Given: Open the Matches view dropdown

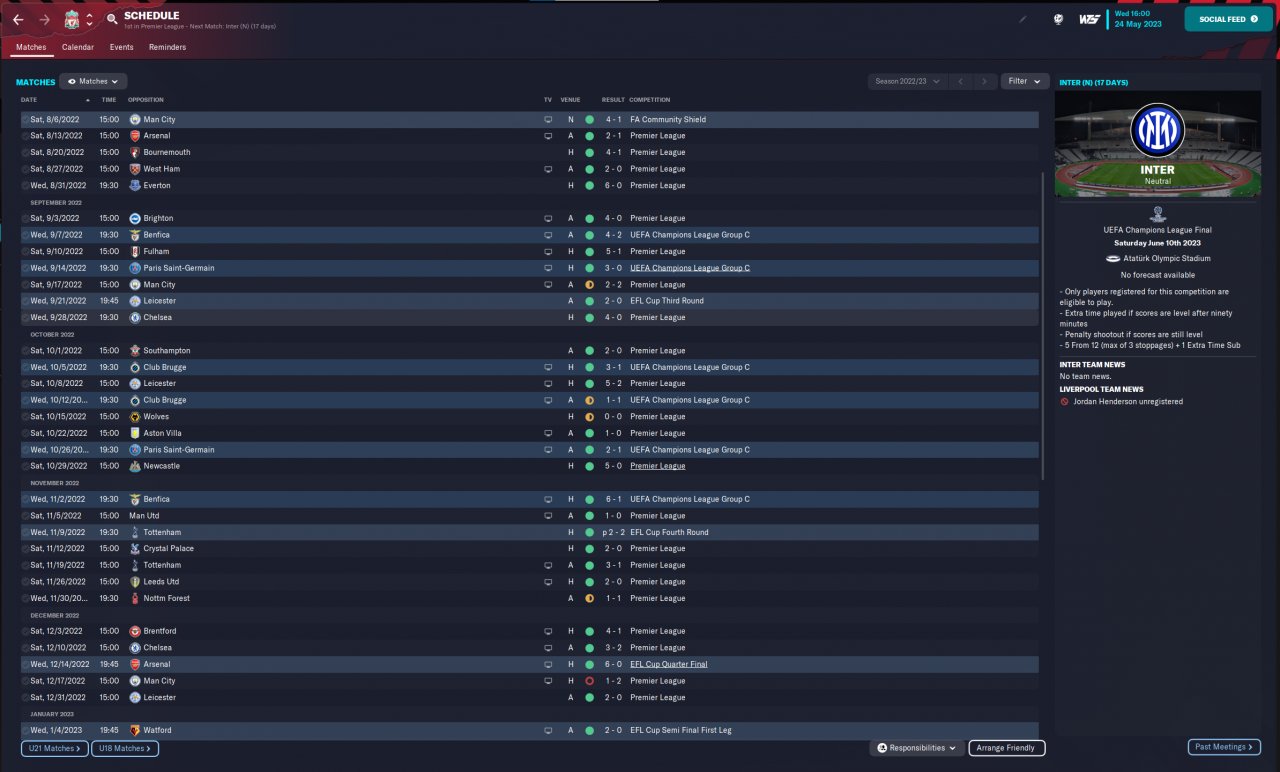Looking at the screenshot, I should pyautogui.click(x=93, y=81).
